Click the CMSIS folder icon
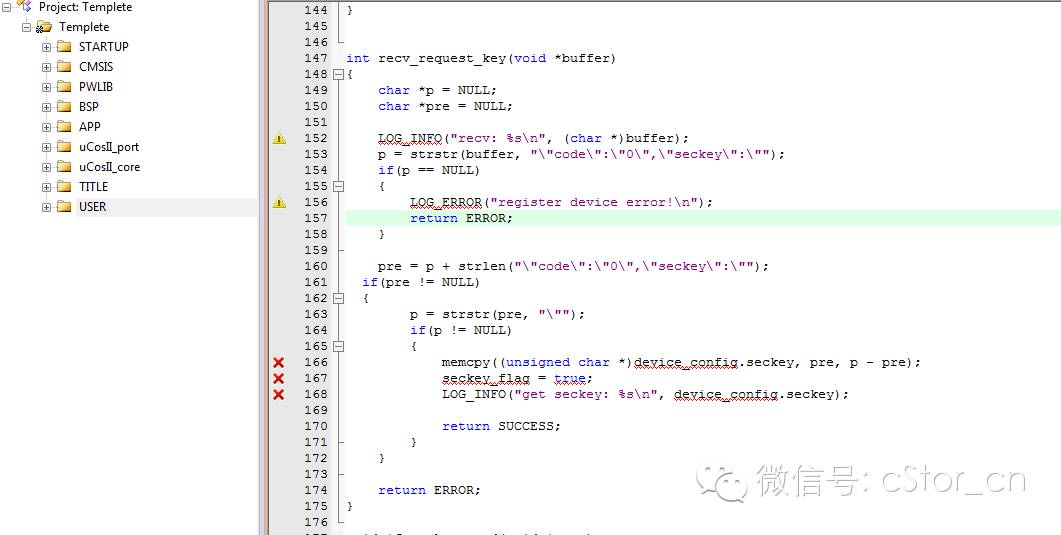Image resolution: width=1061 pixels, height=535 pixels. coord(64,66)
